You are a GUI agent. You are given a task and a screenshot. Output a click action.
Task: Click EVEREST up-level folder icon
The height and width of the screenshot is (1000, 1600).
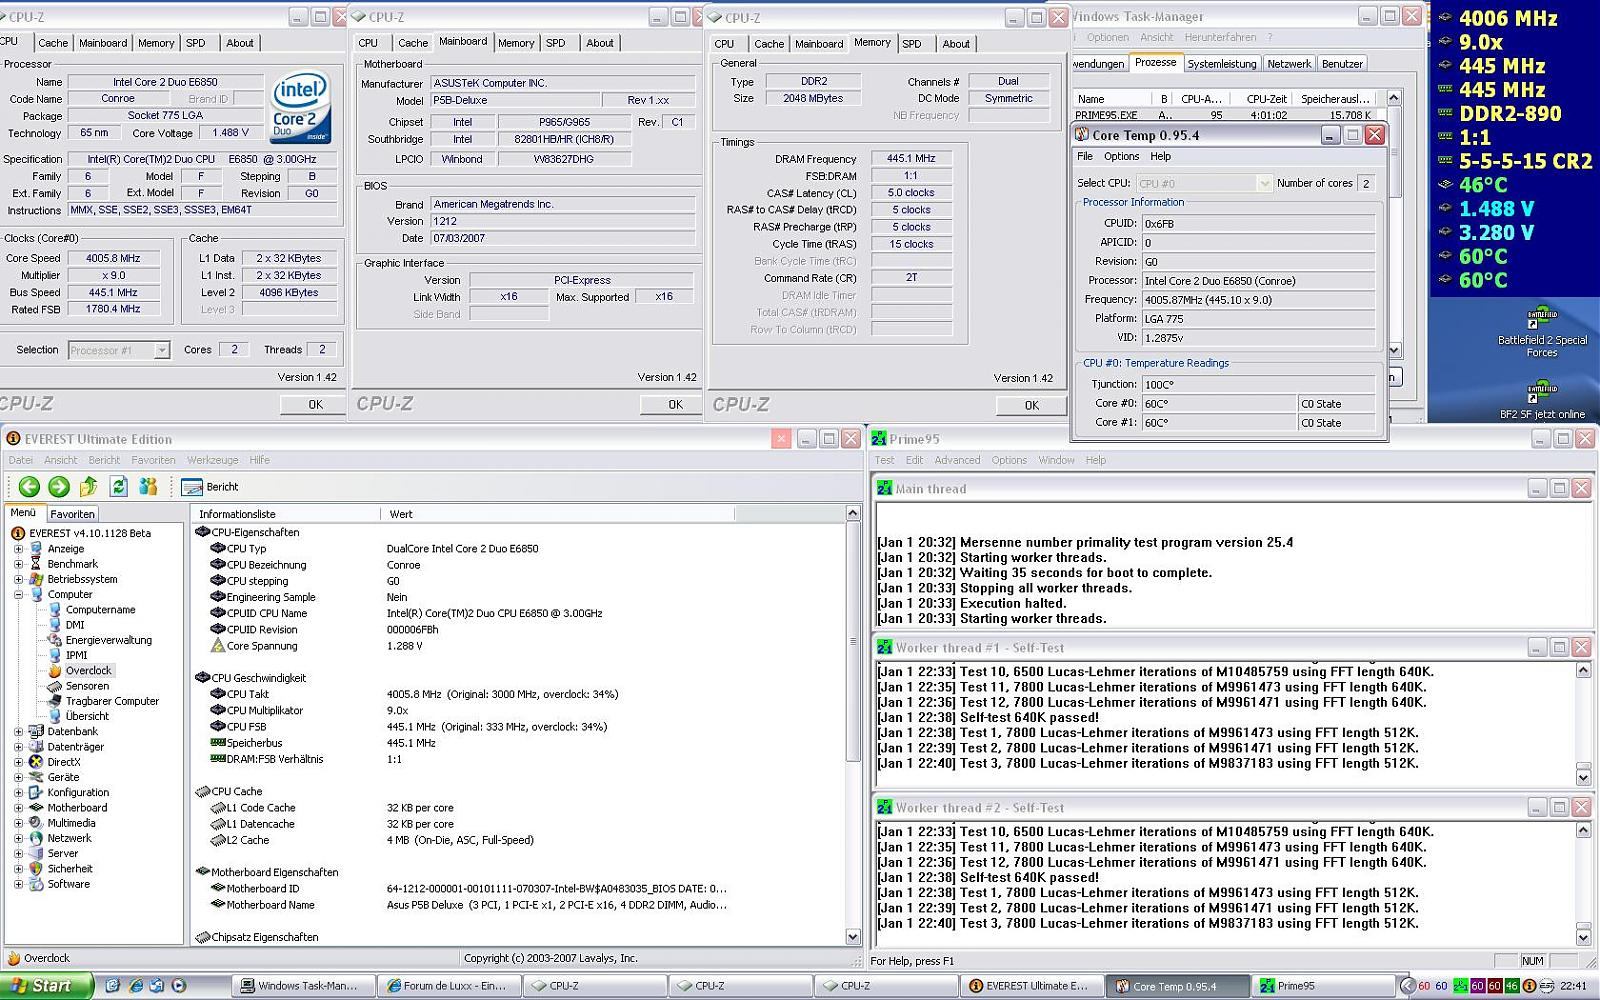(89, 487)
